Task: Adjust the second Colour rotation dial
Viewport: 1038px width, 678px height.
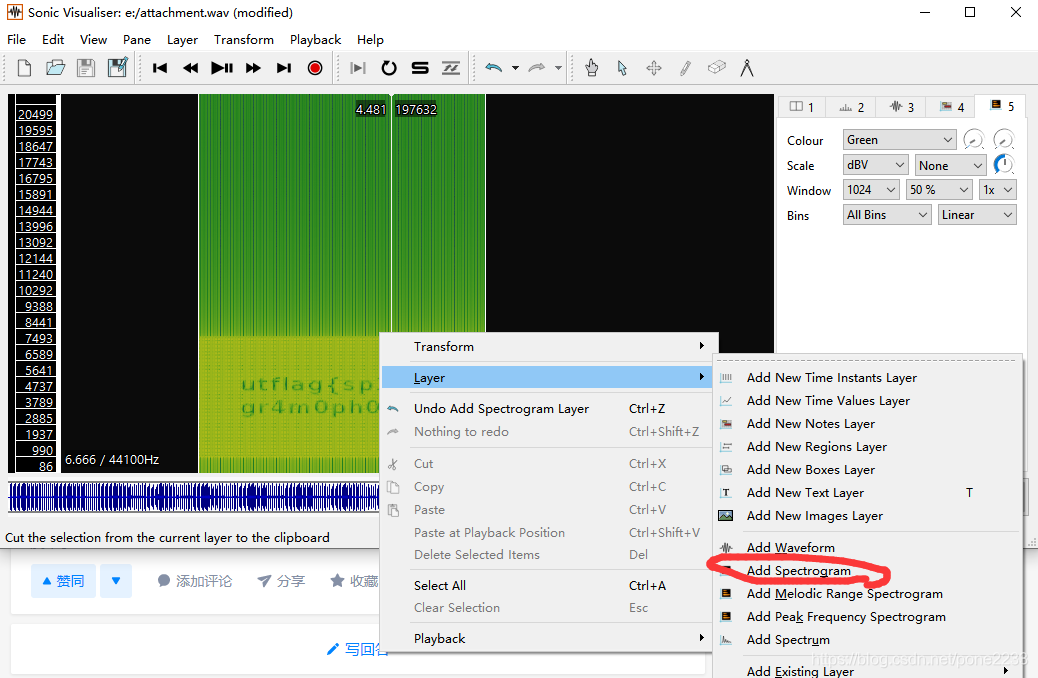Action: tap(1004, 139)
